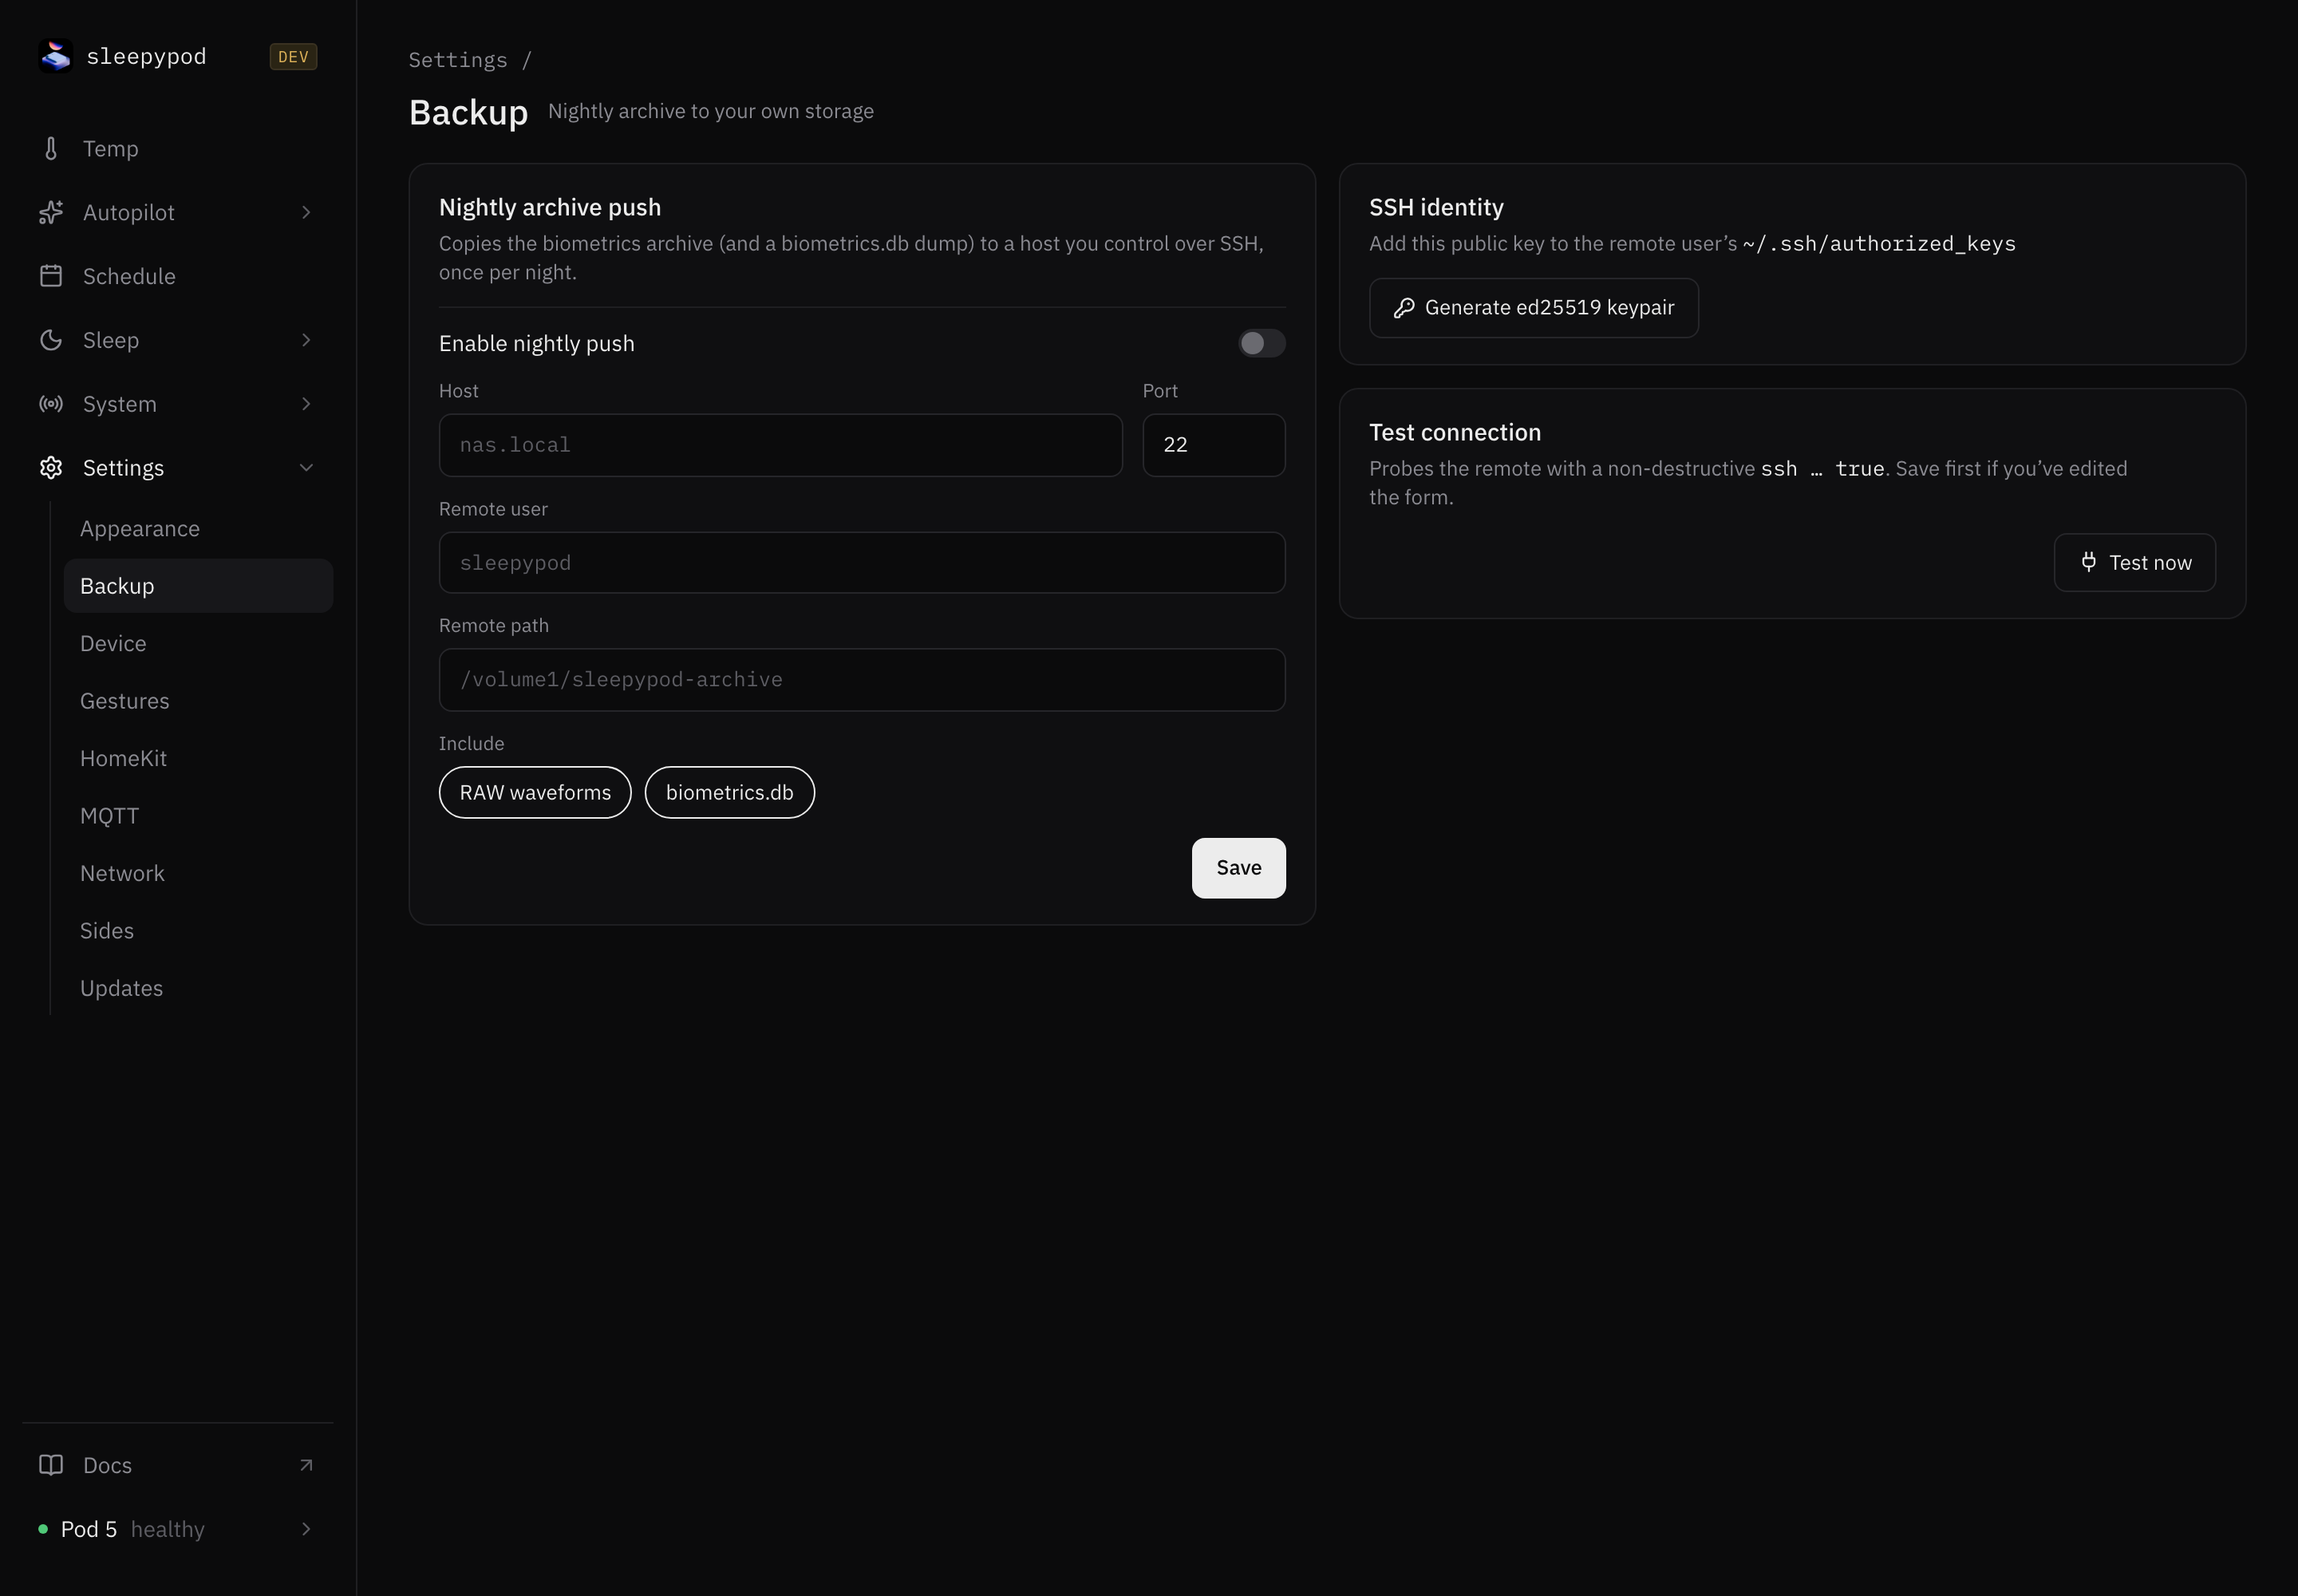Click the Autopilot menu label
Image resolution: width=2298 pixels, height=1596 pixels.
129,213
